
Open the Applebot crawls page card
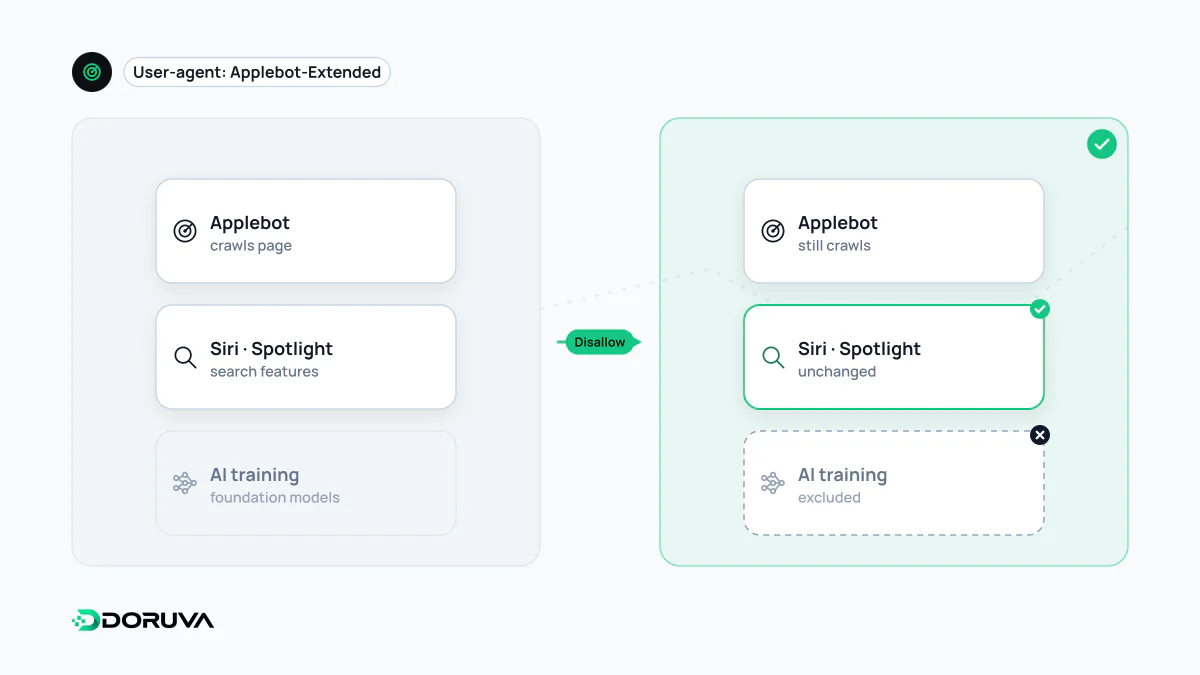[x=306, y=231]
